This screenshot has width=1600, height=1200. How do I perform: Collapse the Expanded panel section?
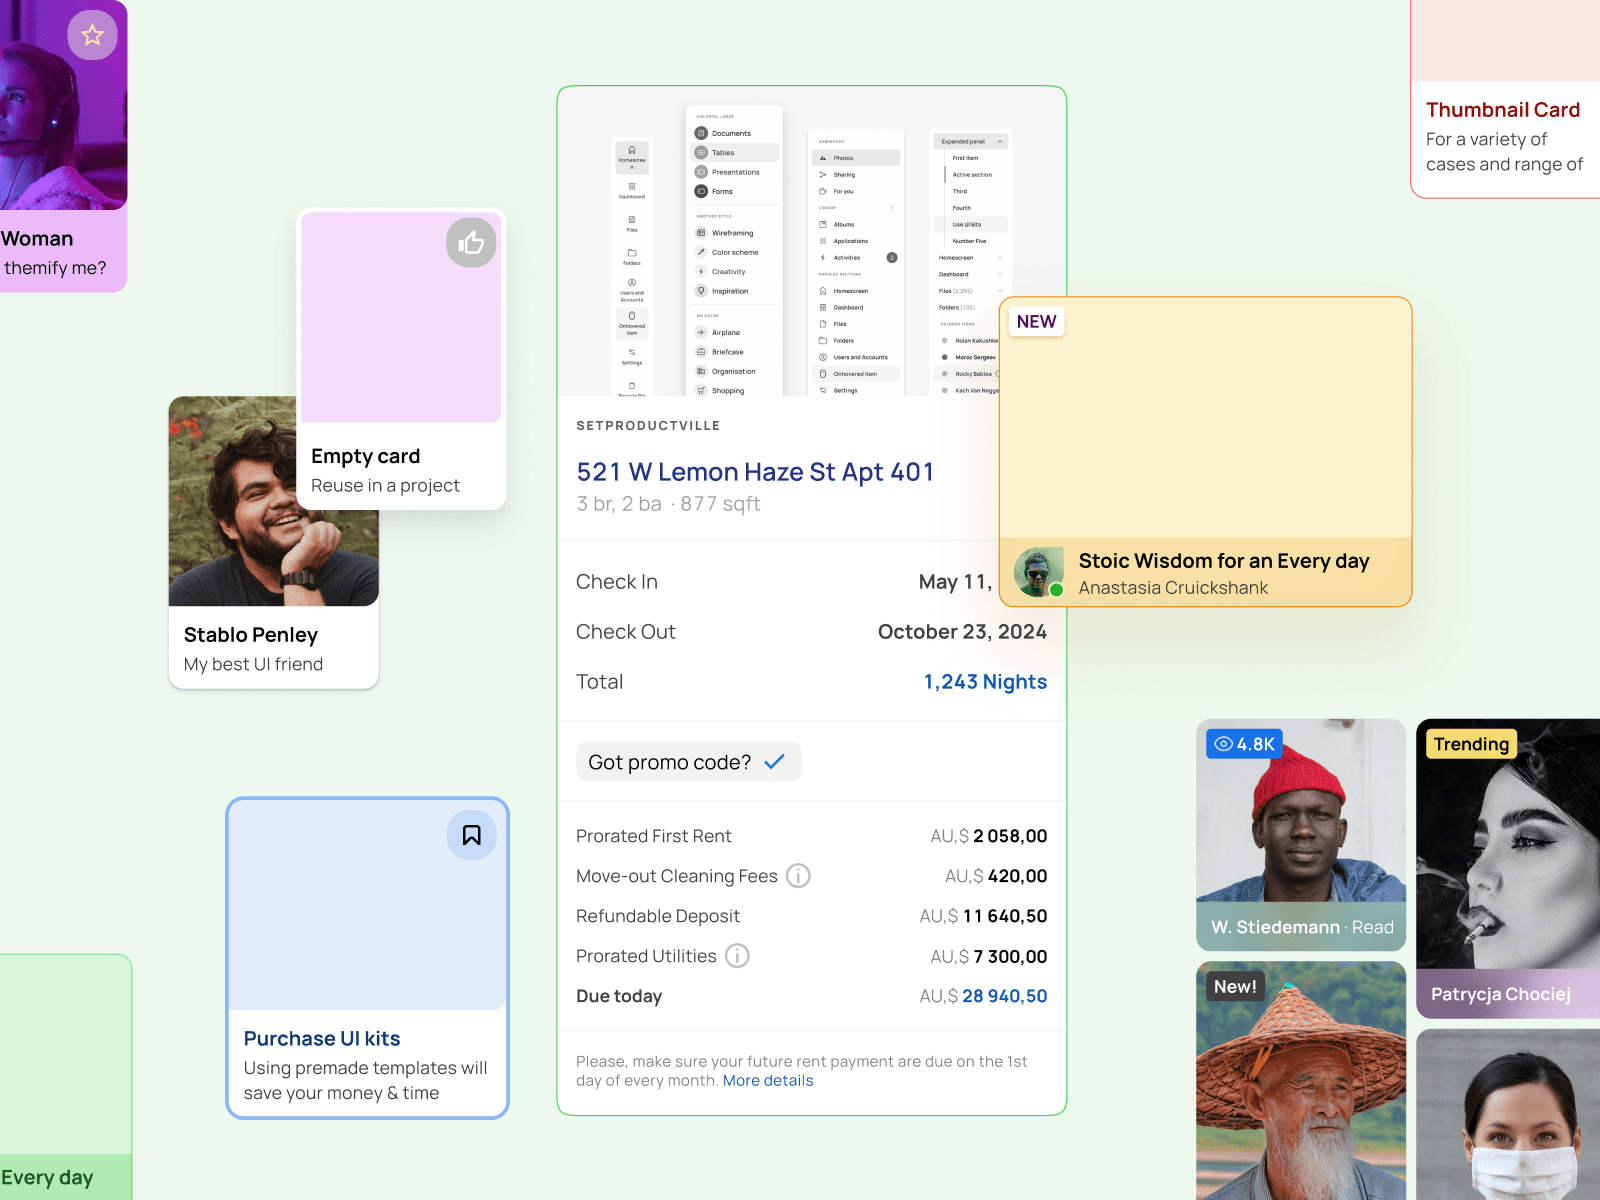coord(1000,141)
